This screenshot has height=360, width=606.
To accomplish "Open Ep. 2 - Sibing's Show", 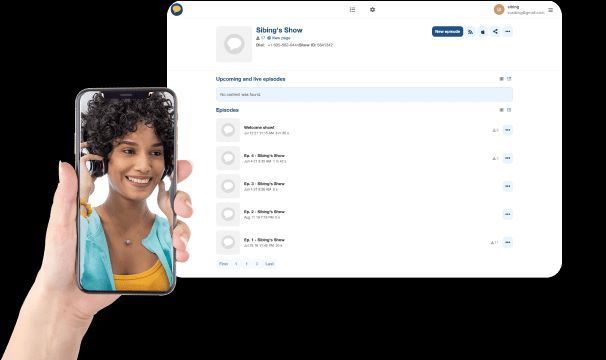I will click(x=264, y=212).
